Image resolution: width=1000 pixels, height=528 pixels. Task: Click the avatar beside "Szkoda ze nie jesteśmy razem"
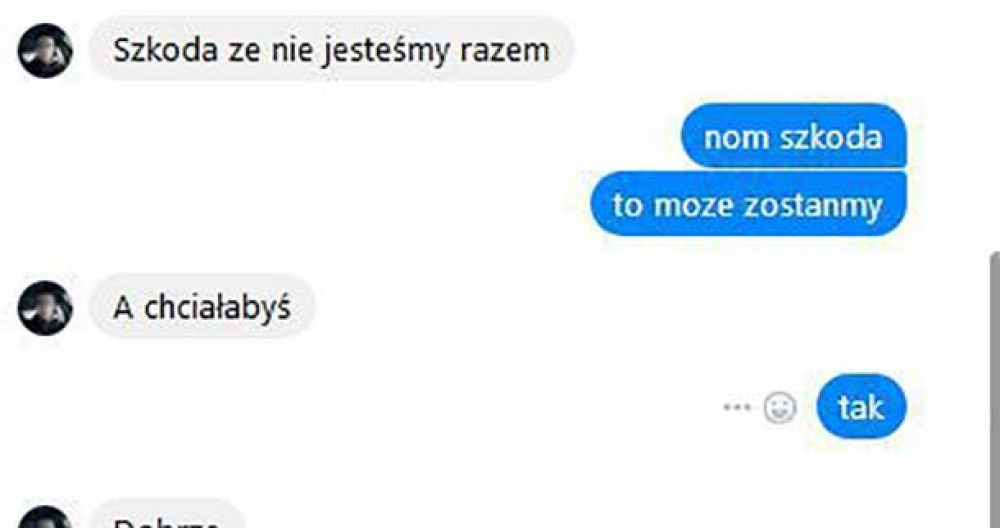click(45, 50)
